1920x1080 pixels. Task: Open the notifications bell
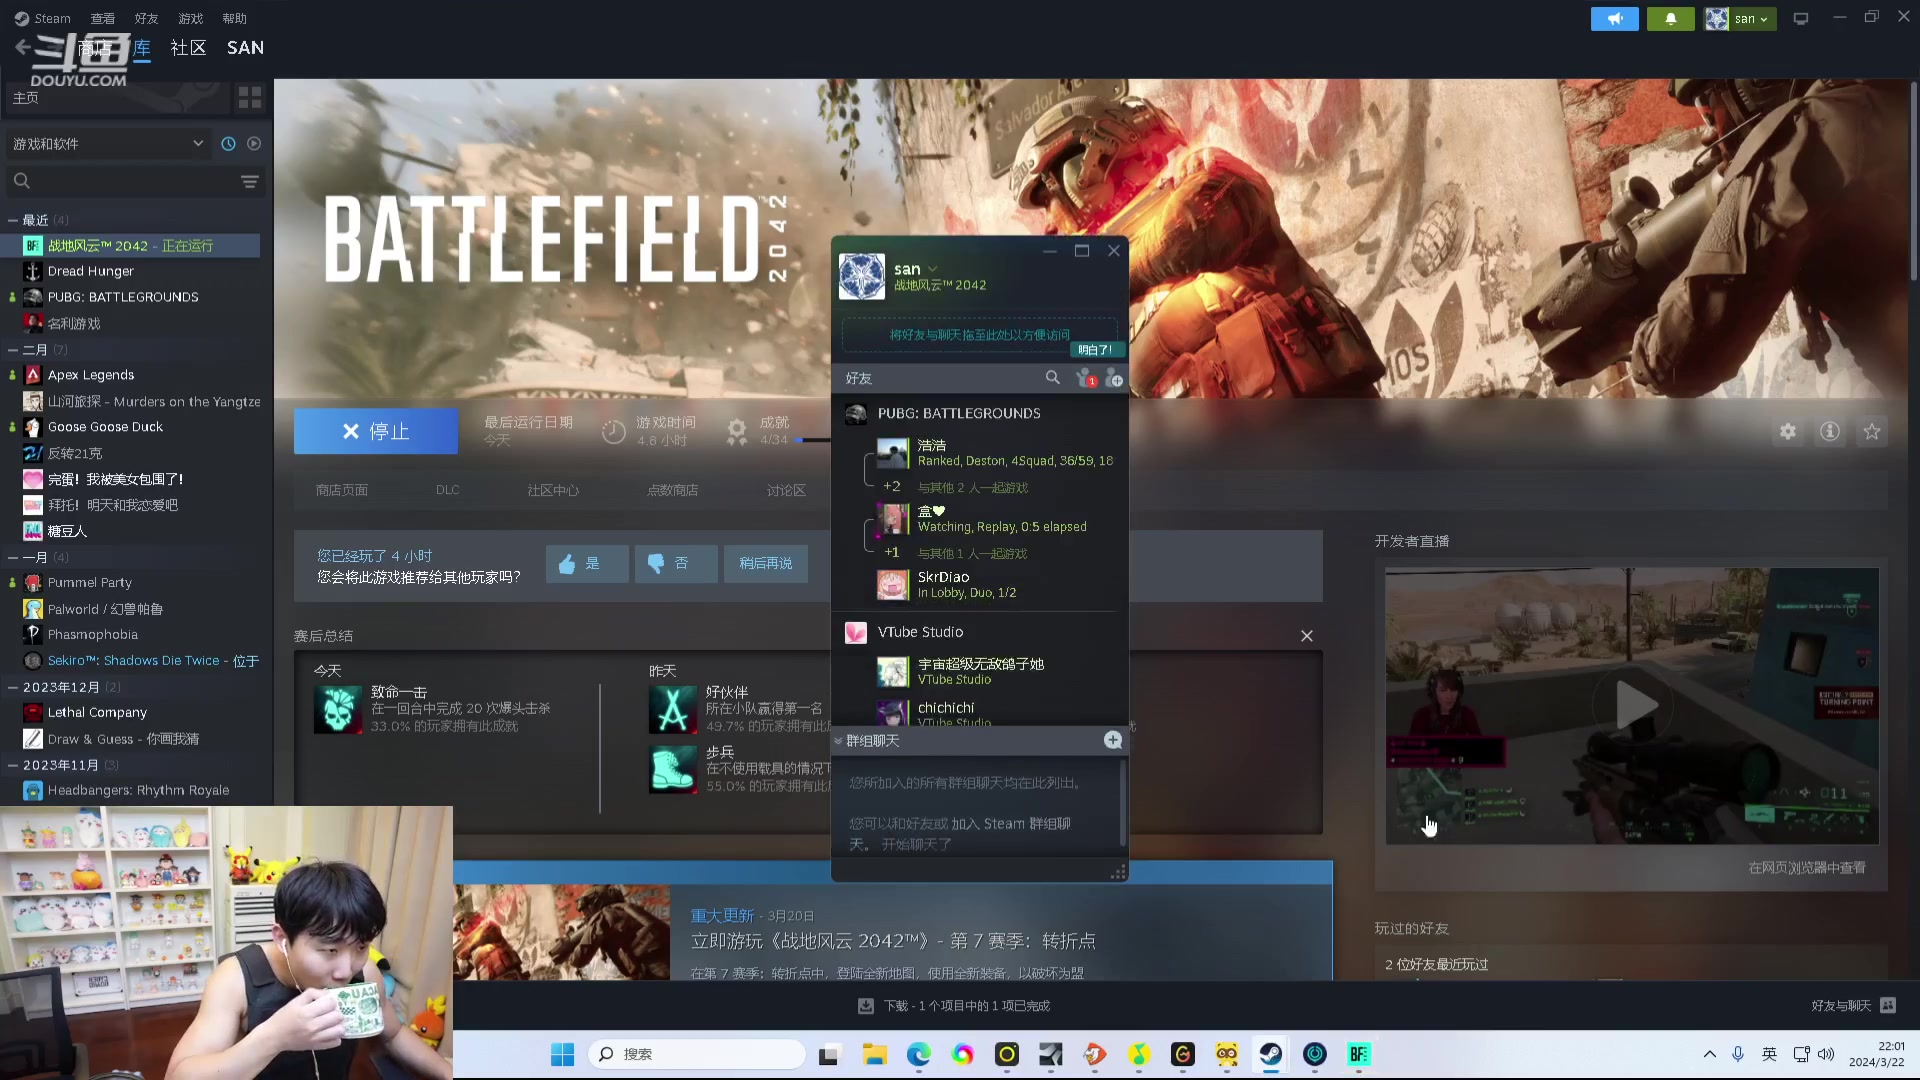tap(1670, 19)
